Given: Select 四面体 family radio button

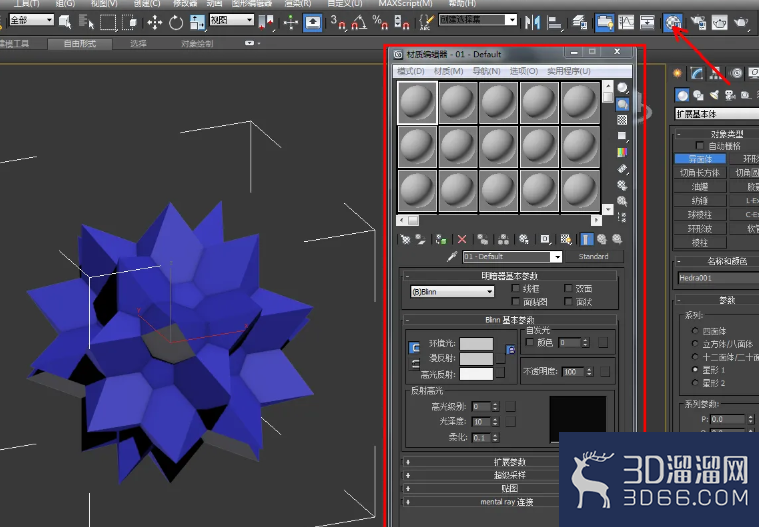Looking at the screenshot, I should point(695,331).
